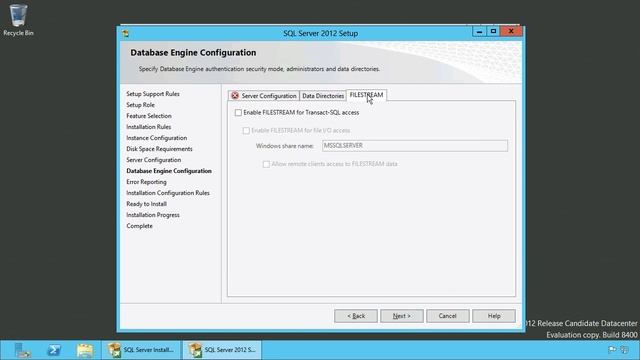Click Setup Role step in sidebar

pos(140,105)
